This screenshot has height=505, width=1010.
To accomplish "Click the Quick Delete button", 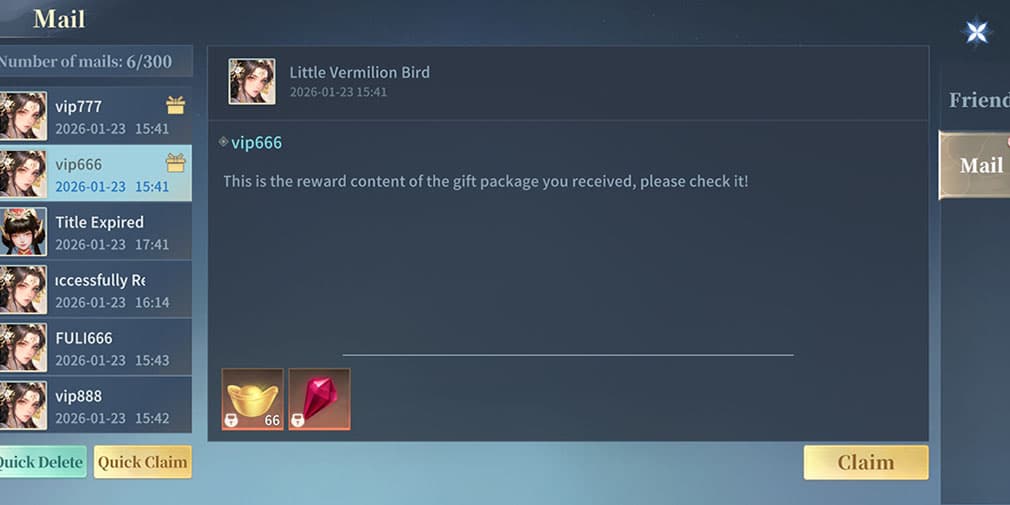I will coord(43,462).
